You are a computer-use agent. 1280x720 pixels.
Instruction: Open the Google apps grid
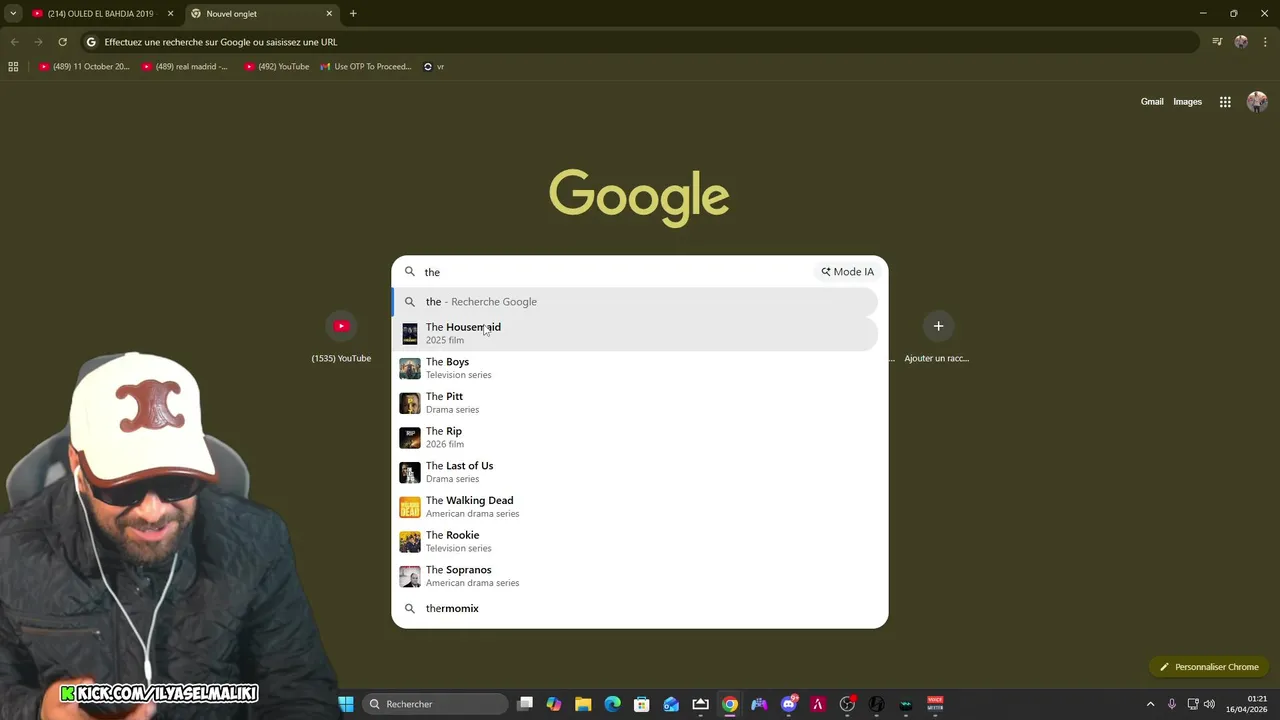(x=1225, y=101)
